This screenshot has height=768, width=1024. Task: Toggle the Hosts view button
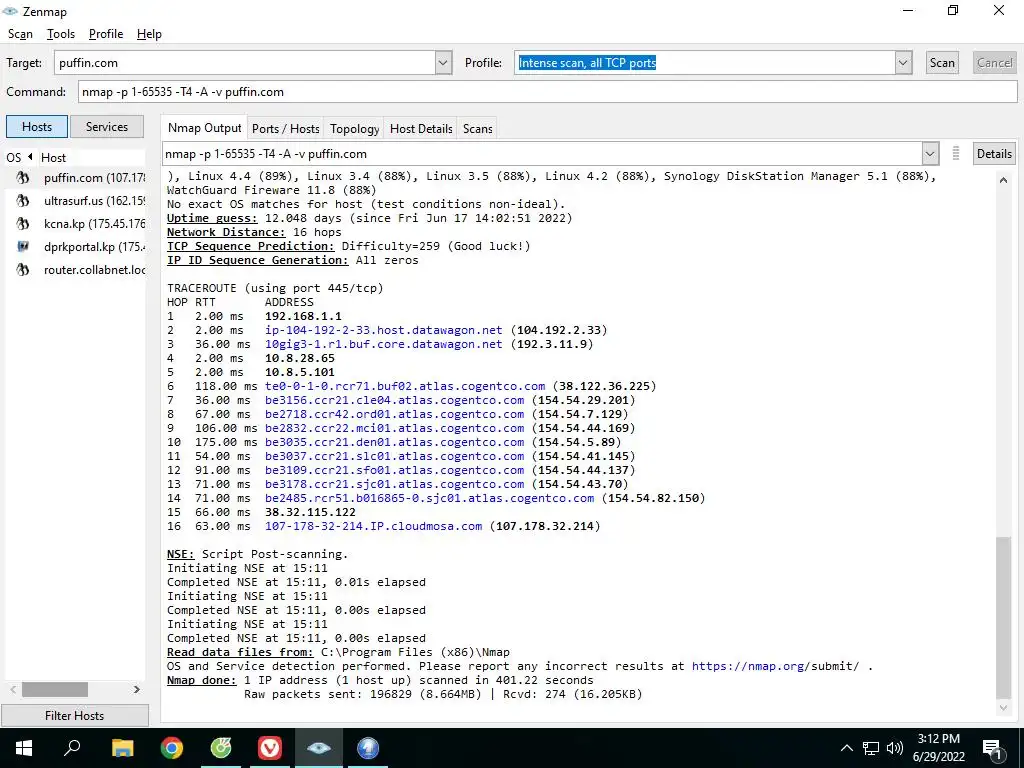pyautogui.click(x=37, y=127)
